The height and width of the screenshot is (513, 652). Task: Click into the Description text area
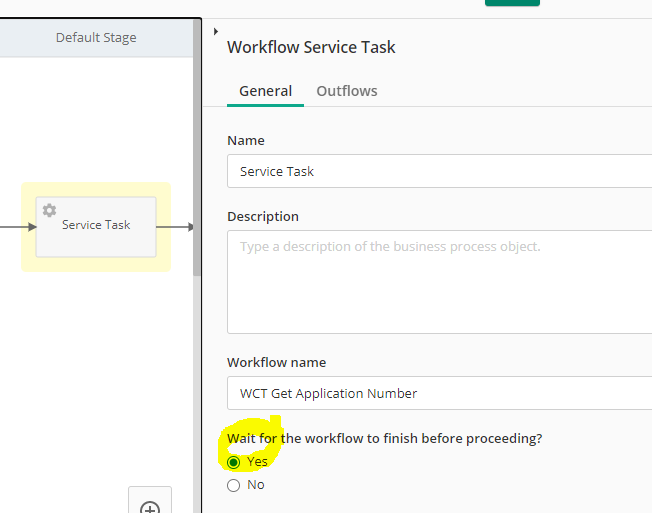point(440,282)
